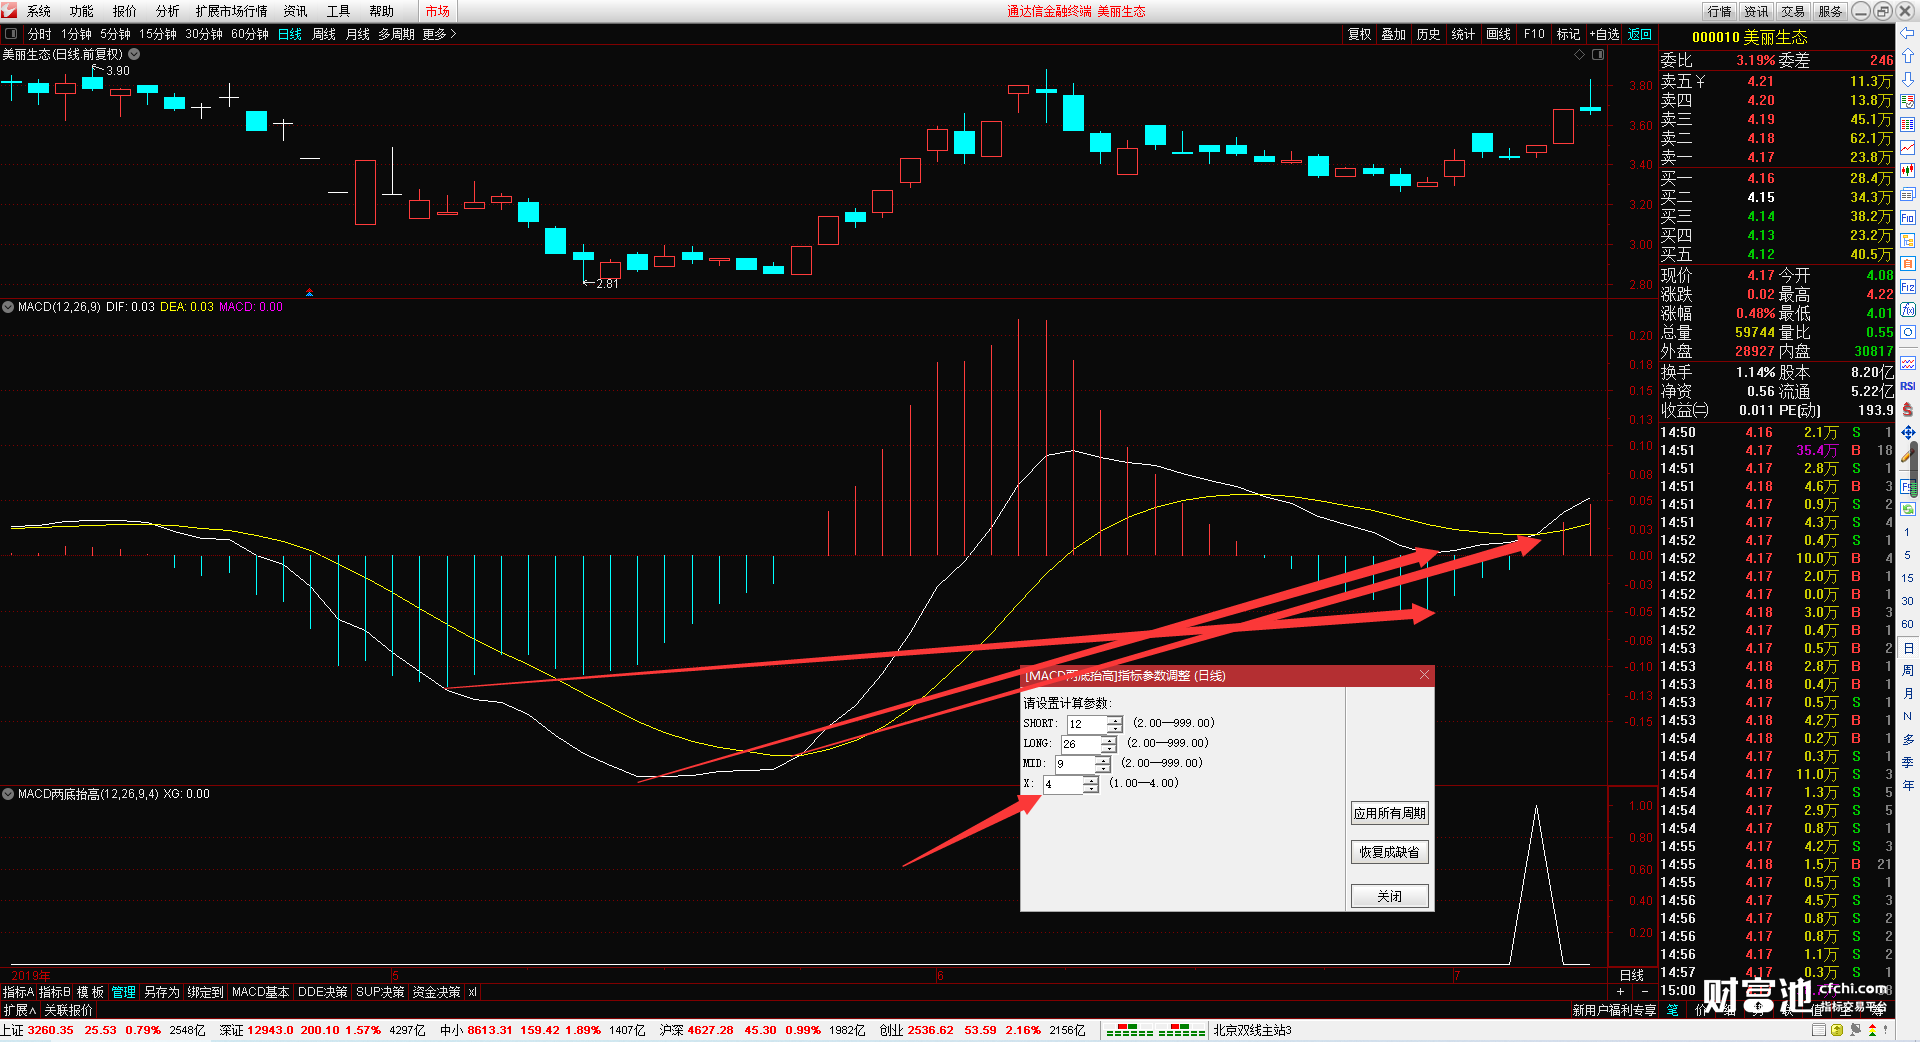Click the 复权 button above the chart
This screenshot has width=1920, height=1042.
(1360, 34)
